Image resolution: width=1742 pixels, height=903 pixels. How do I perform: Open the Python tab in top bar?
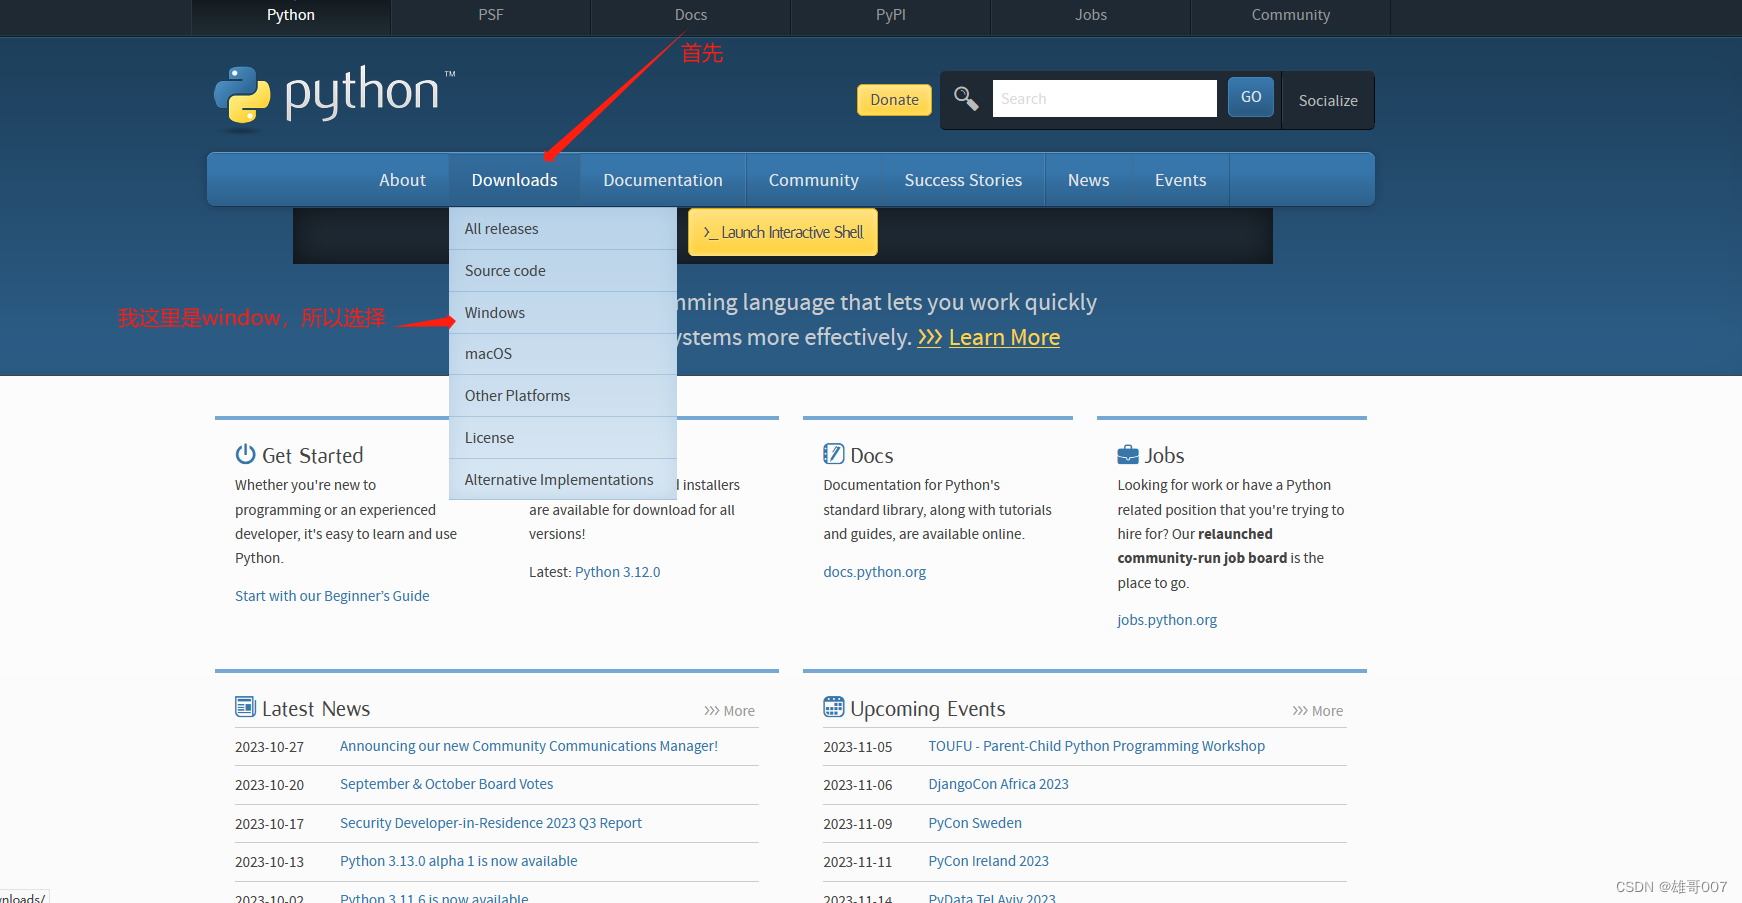pyautogui.click(x=291, y=15)
